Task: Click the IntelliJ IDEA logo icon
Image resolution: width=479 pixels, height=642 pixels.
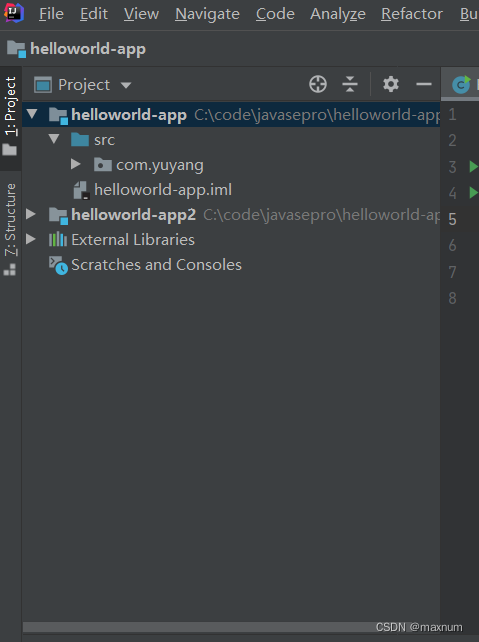Action: click(x=14, y=13)
